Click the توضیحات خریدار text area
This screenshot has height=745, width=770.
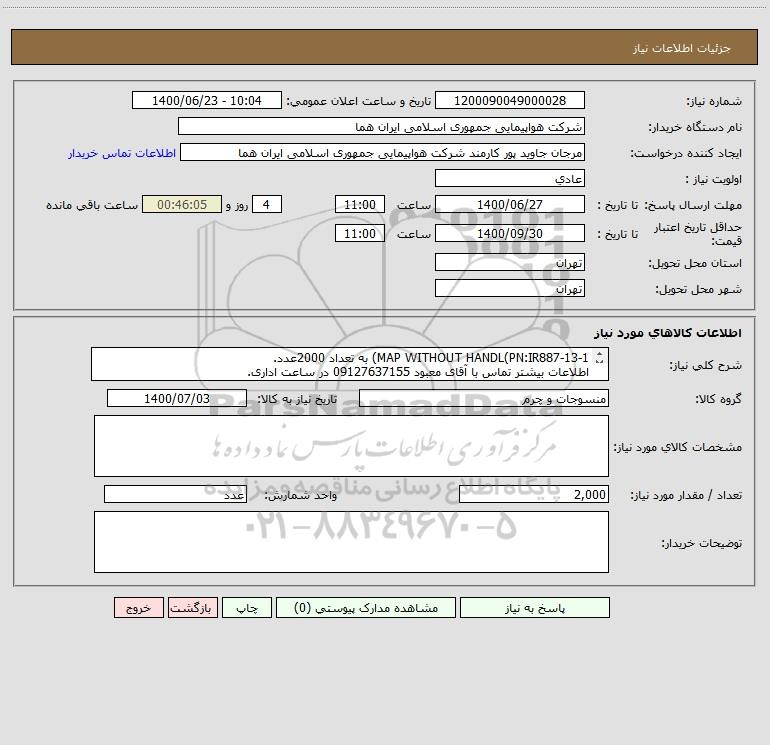351,542
